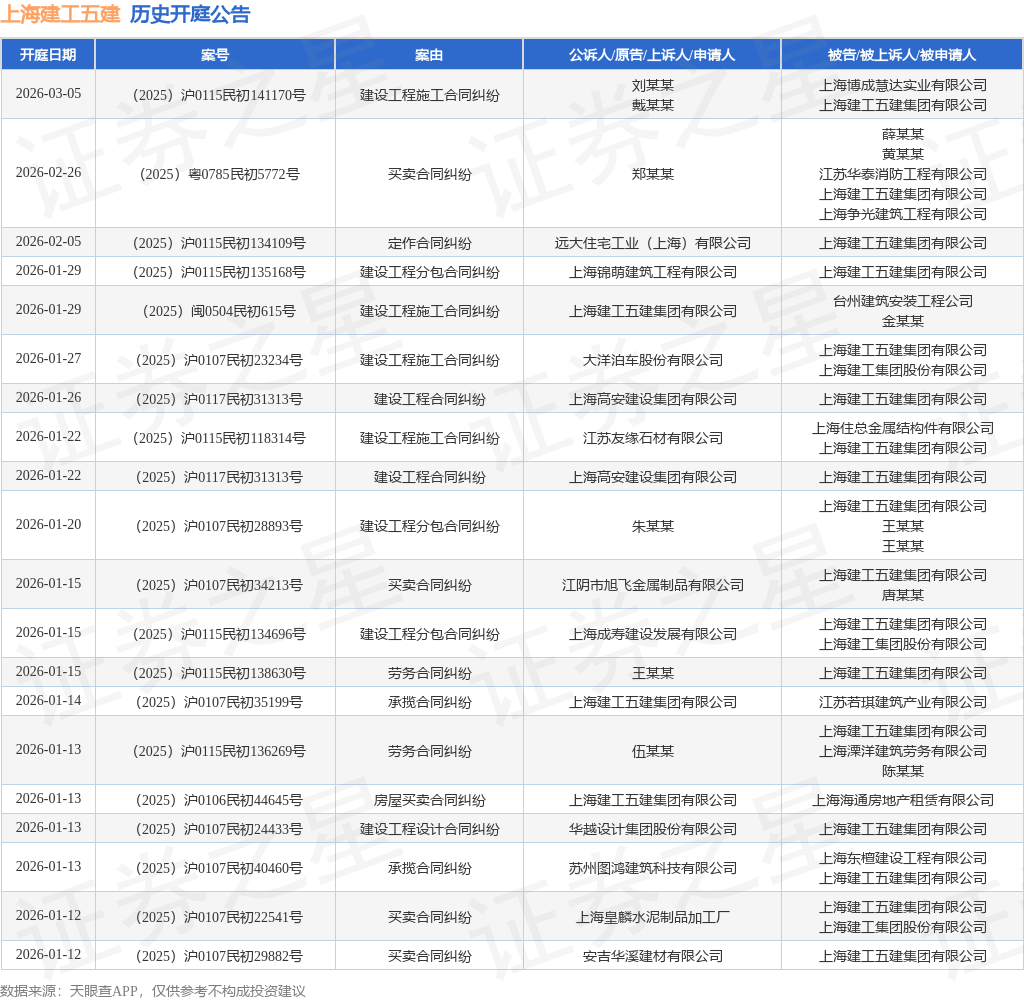This screenshot has height=1000, width=1024.
Task: Click case number (2025)沪0115民初138630号
Action: tap(219, 673)
